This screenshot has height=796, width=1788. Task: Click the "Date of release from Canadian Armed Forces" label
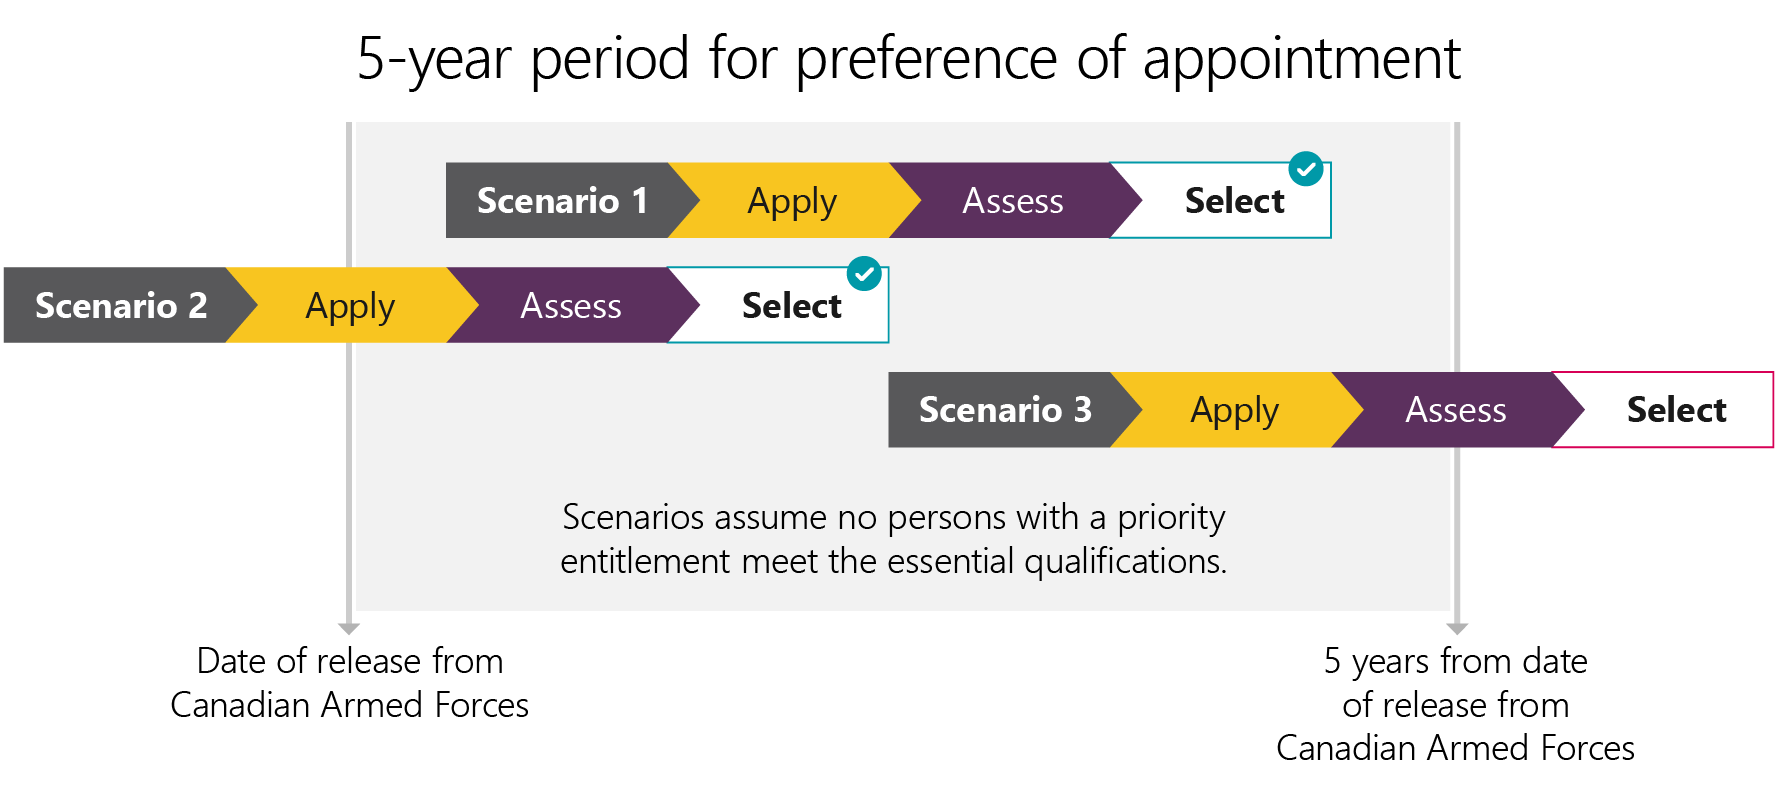349,683
